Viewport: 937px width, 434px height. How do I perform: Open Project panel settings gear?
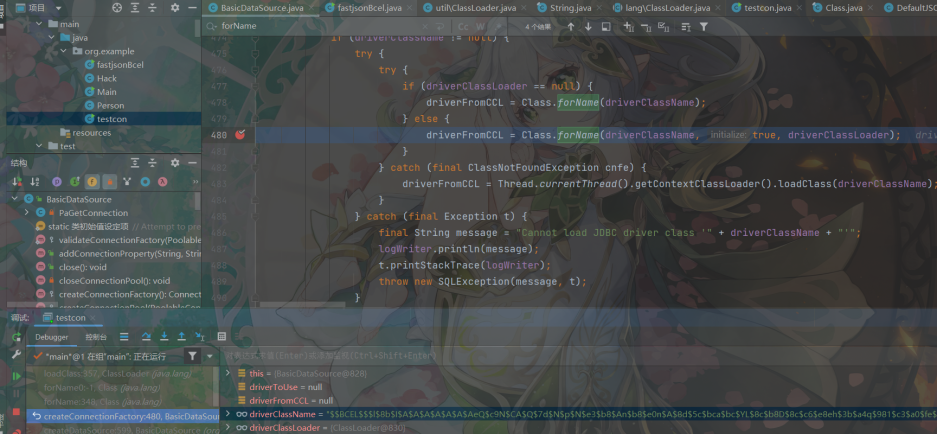click(x=174, y=8)
